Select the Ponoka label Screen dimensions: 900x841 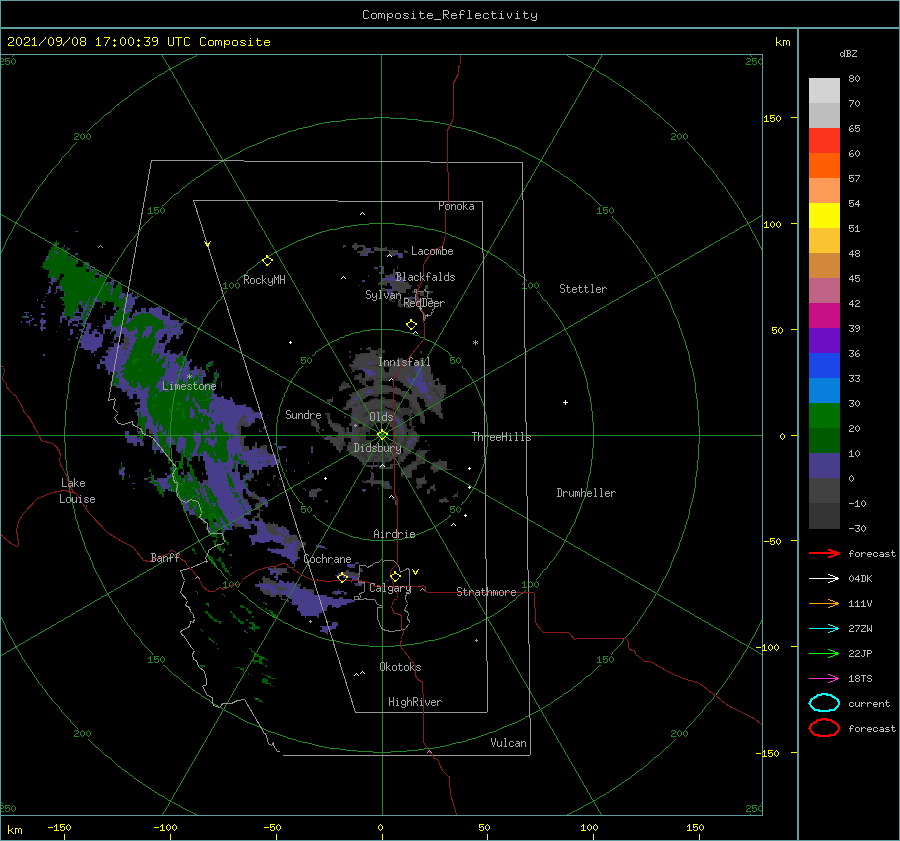point(456,206)
